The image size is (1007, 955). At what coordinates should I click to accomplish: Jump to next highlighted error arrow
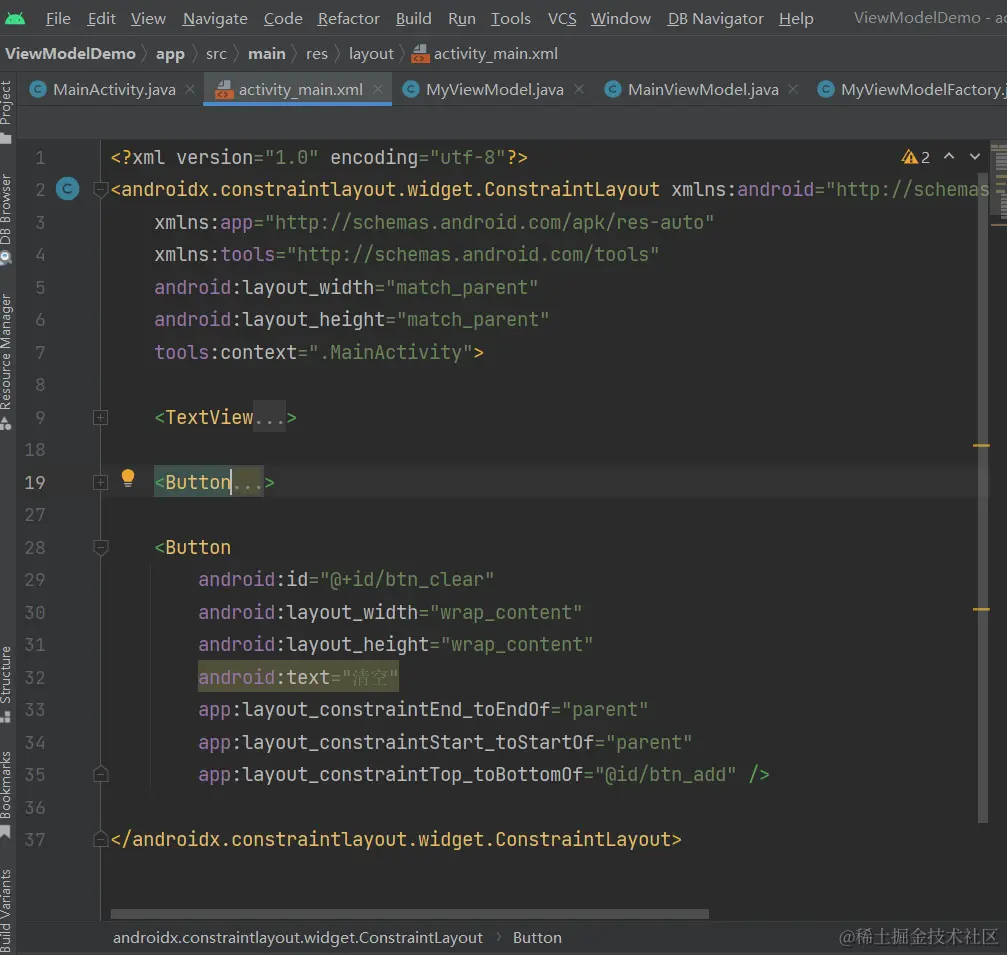(x=974, y=157)
